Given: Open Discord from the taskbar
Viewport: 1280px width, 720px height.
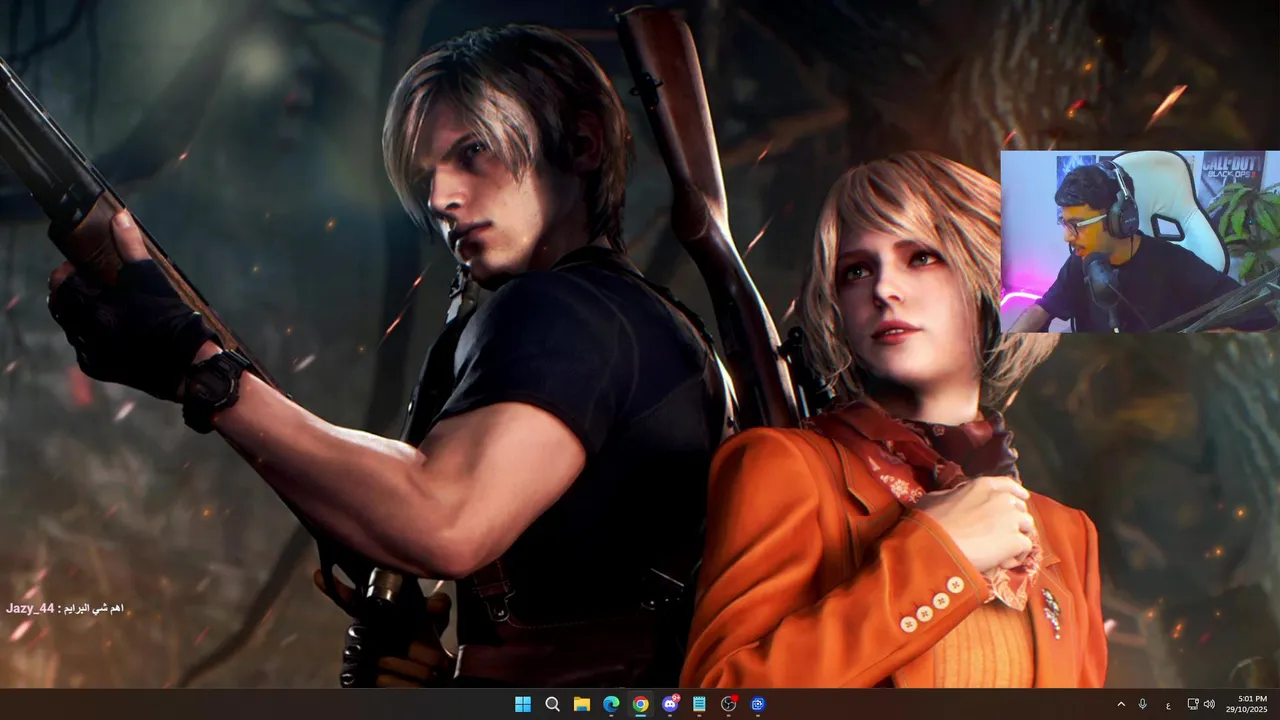Looking at the screenshot, I should click(670, 704).
